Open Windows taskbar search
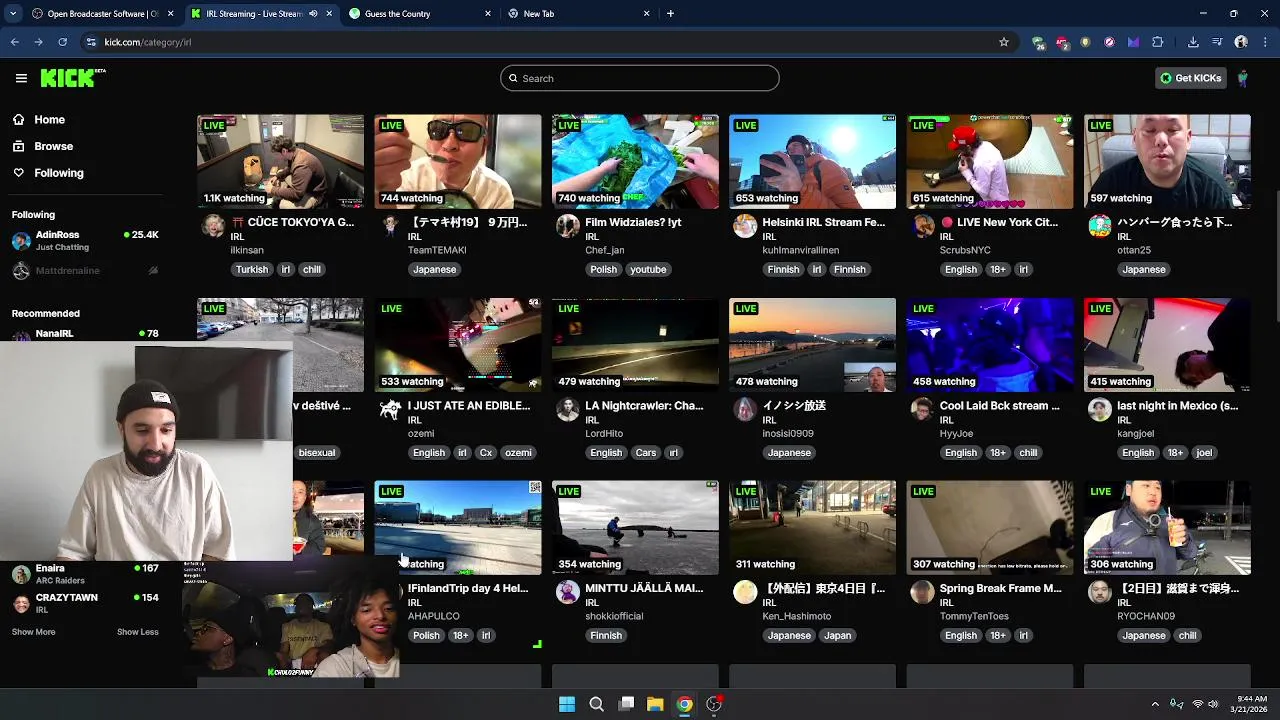The width and height of the screenshot is (1280, 720). tap(596, 704)
